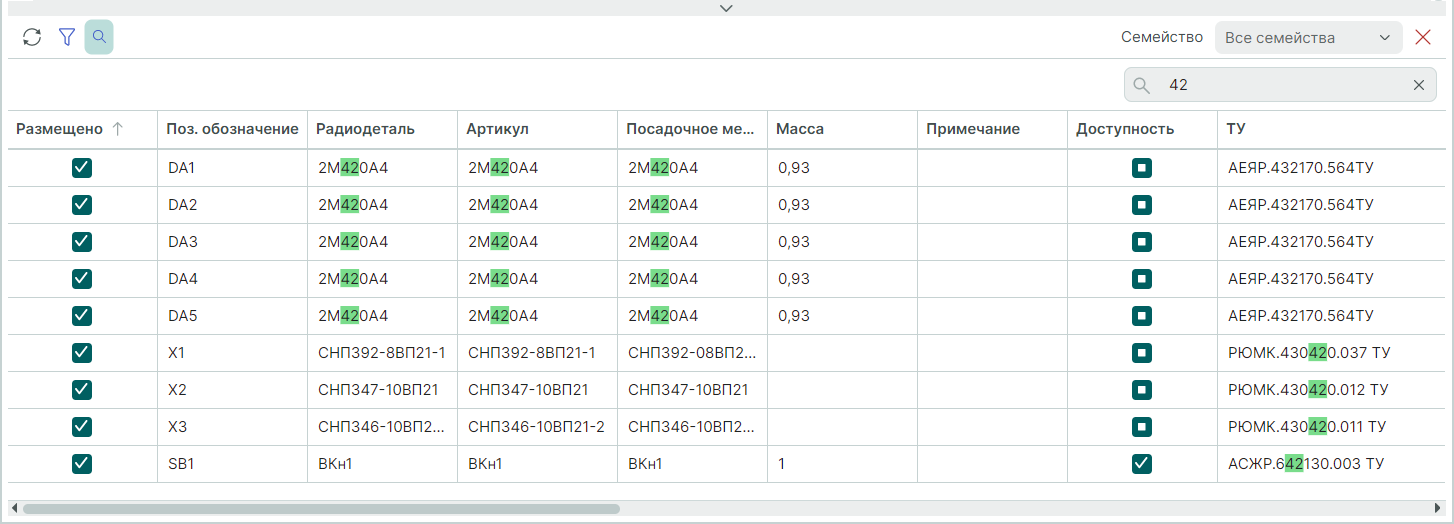This screenshot has width=1454, height=524.
Task: Click the horizontal scrollbar thumb
Action: 320,508
